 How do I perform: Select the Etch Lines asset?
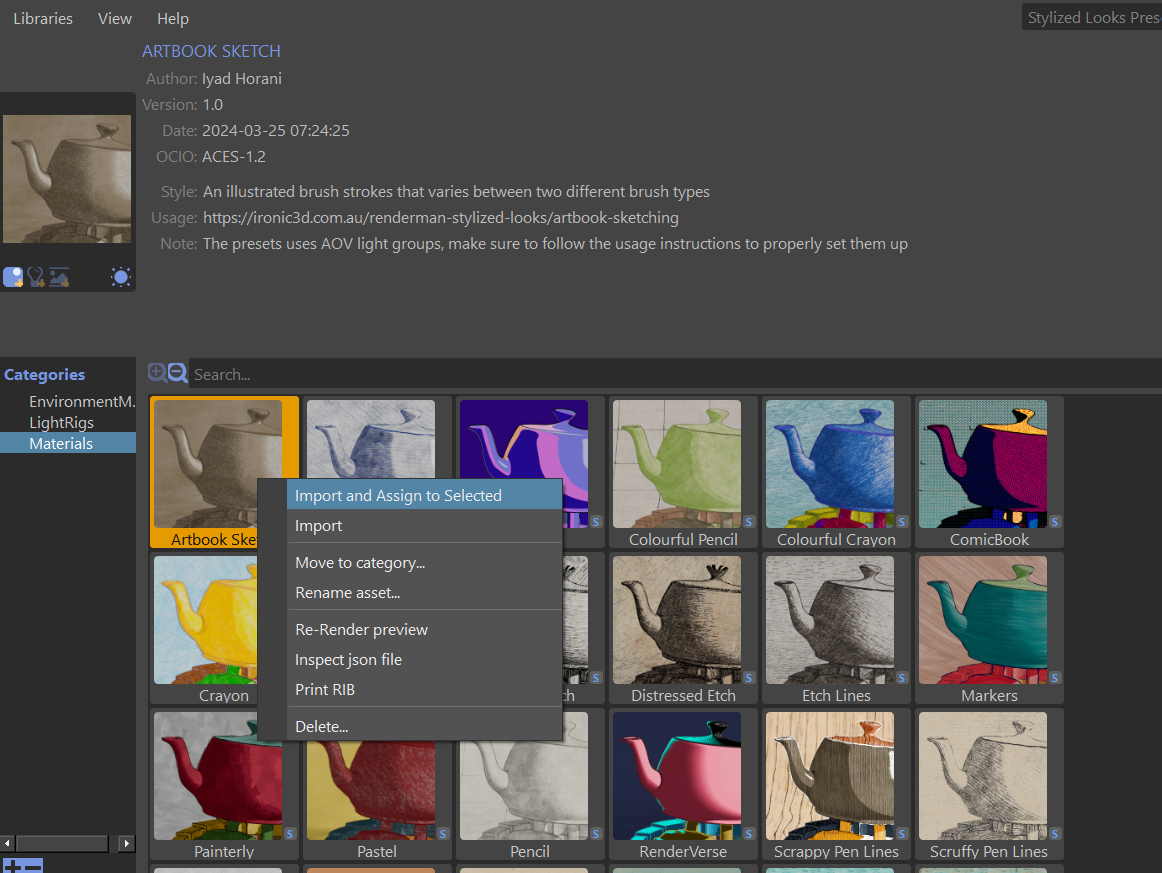(x=836, y=628)
